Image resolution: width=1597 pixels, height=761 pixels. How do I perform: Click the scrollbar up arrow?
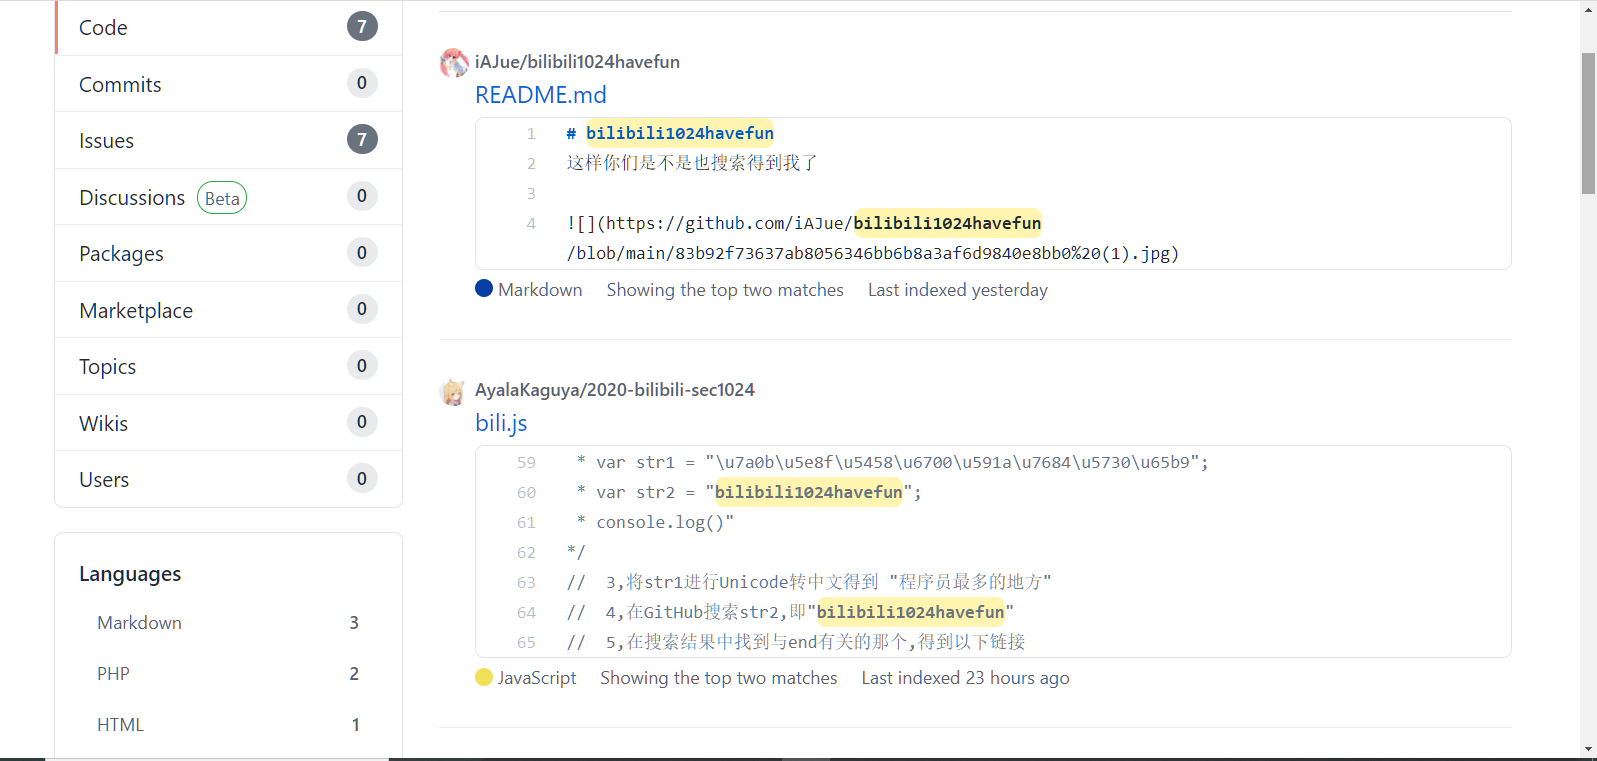[x=1588, y=9]
